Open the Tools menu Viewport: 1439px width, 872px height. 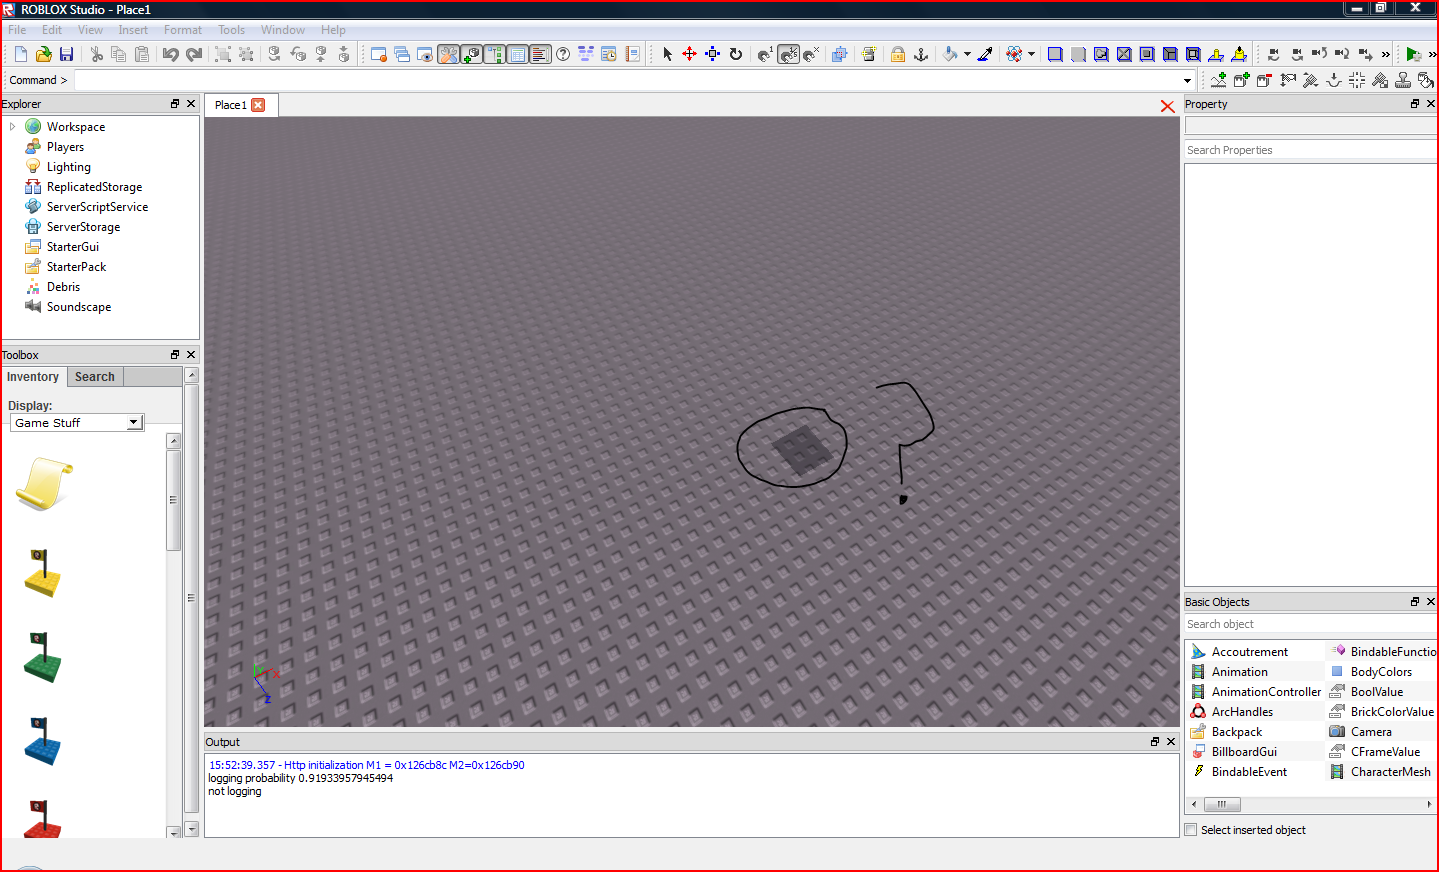[x=232, y=30]
